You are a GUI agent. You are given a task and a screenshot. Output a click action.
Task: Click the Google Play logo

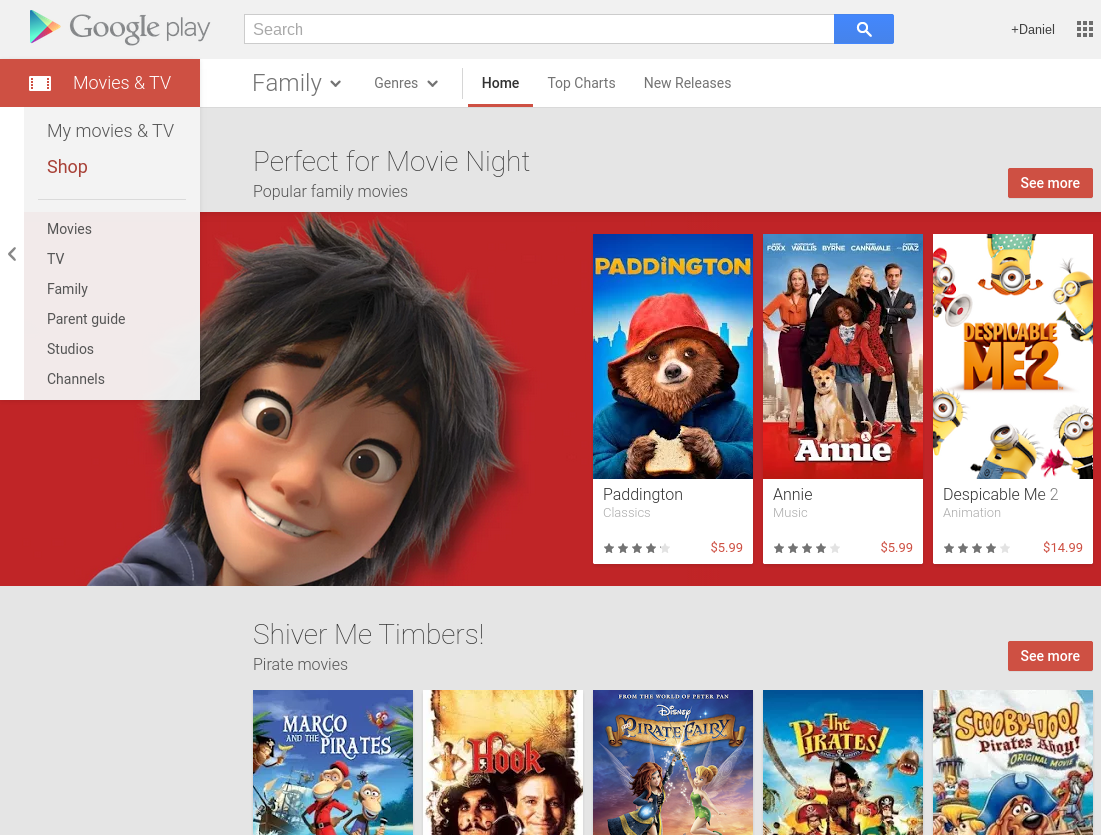[119, 28]
